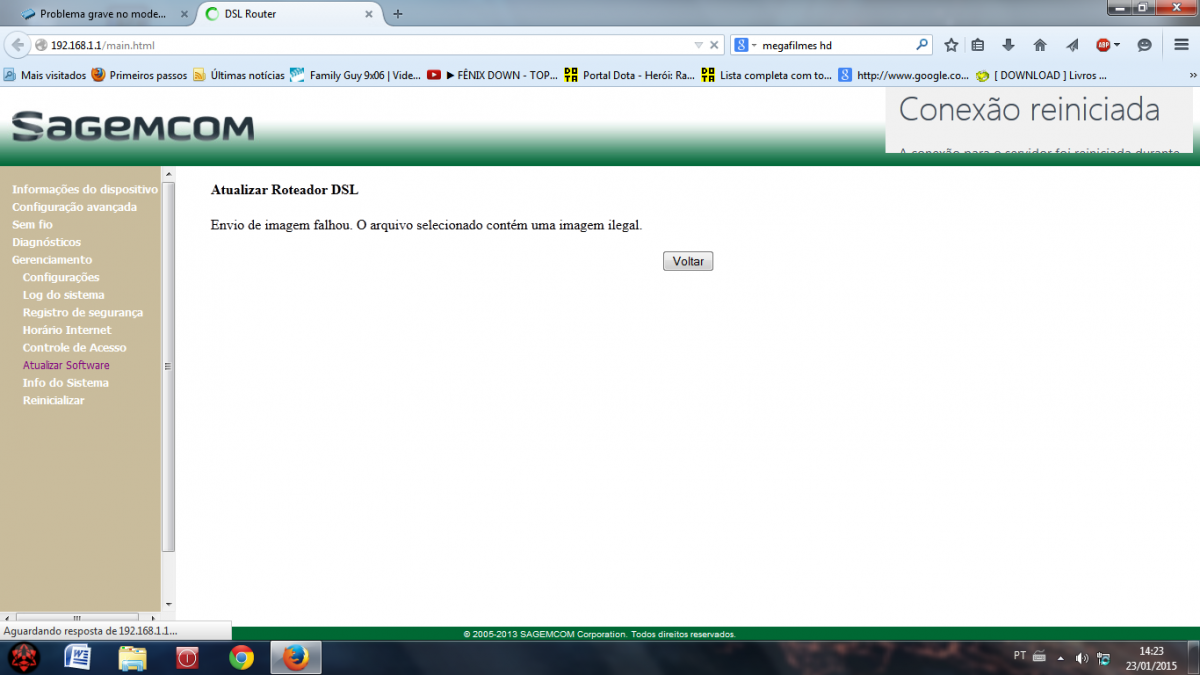
Task: Open the Family Guy 9x06 bookmark
Action: click(x=356, y=75)
